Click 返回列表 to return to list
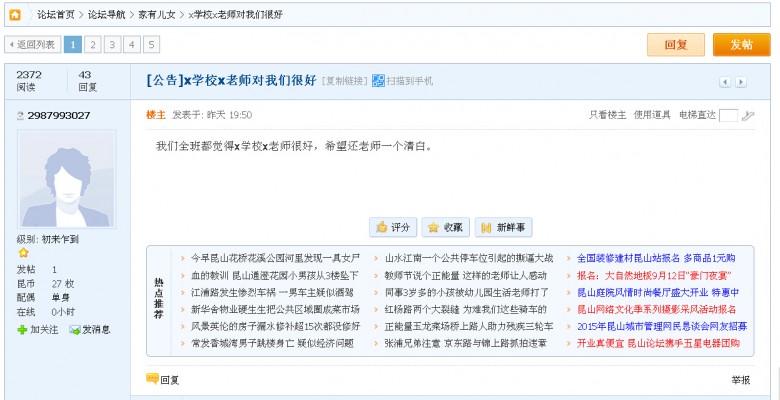 pyautogui.click(x=32, y=44)
